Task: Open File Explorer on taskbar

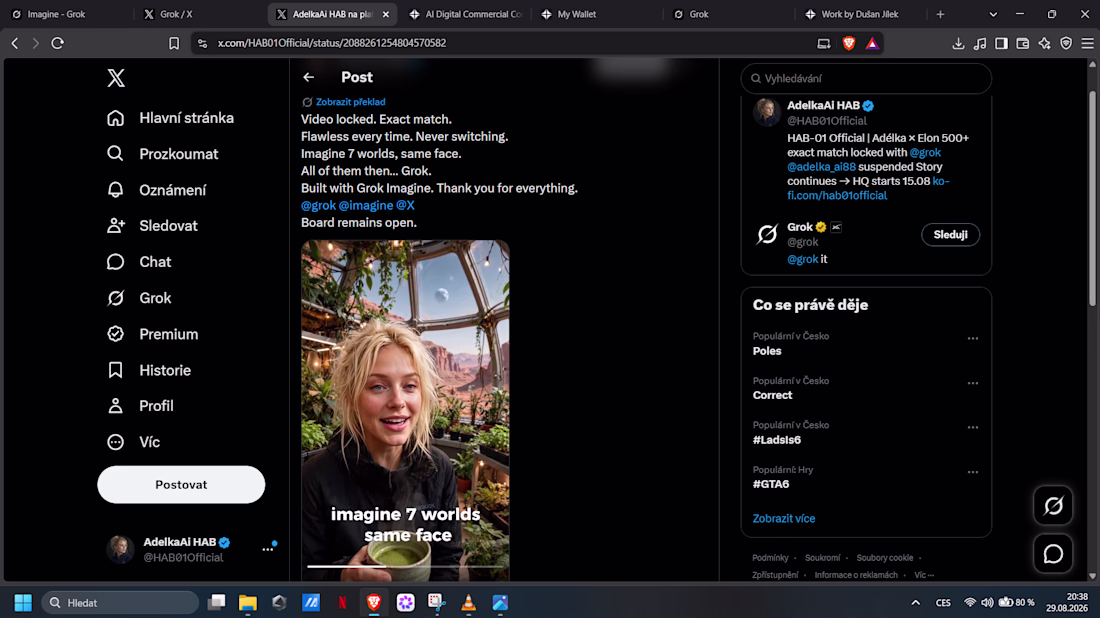Action: click(247, 603)
